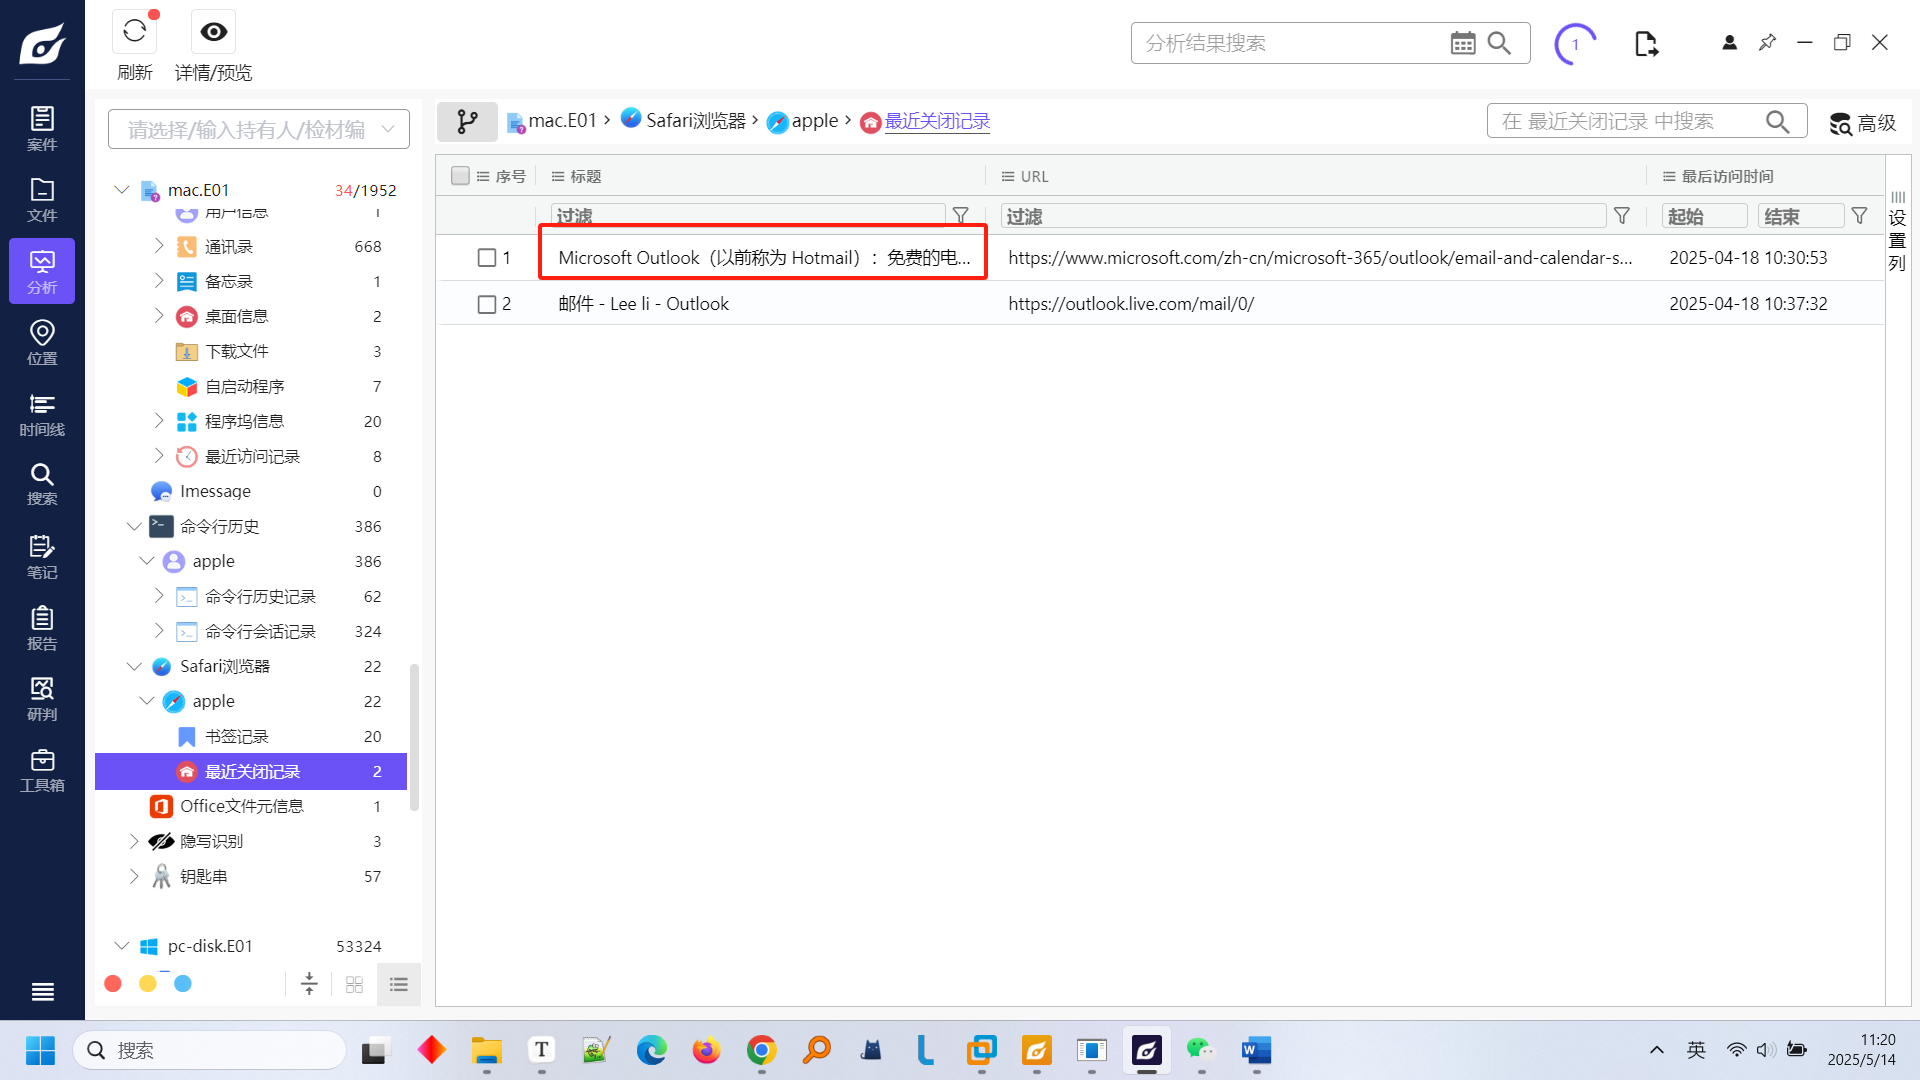
Task: Open the 研判 (judgment) sidebar section
Action: click(42, 699)
